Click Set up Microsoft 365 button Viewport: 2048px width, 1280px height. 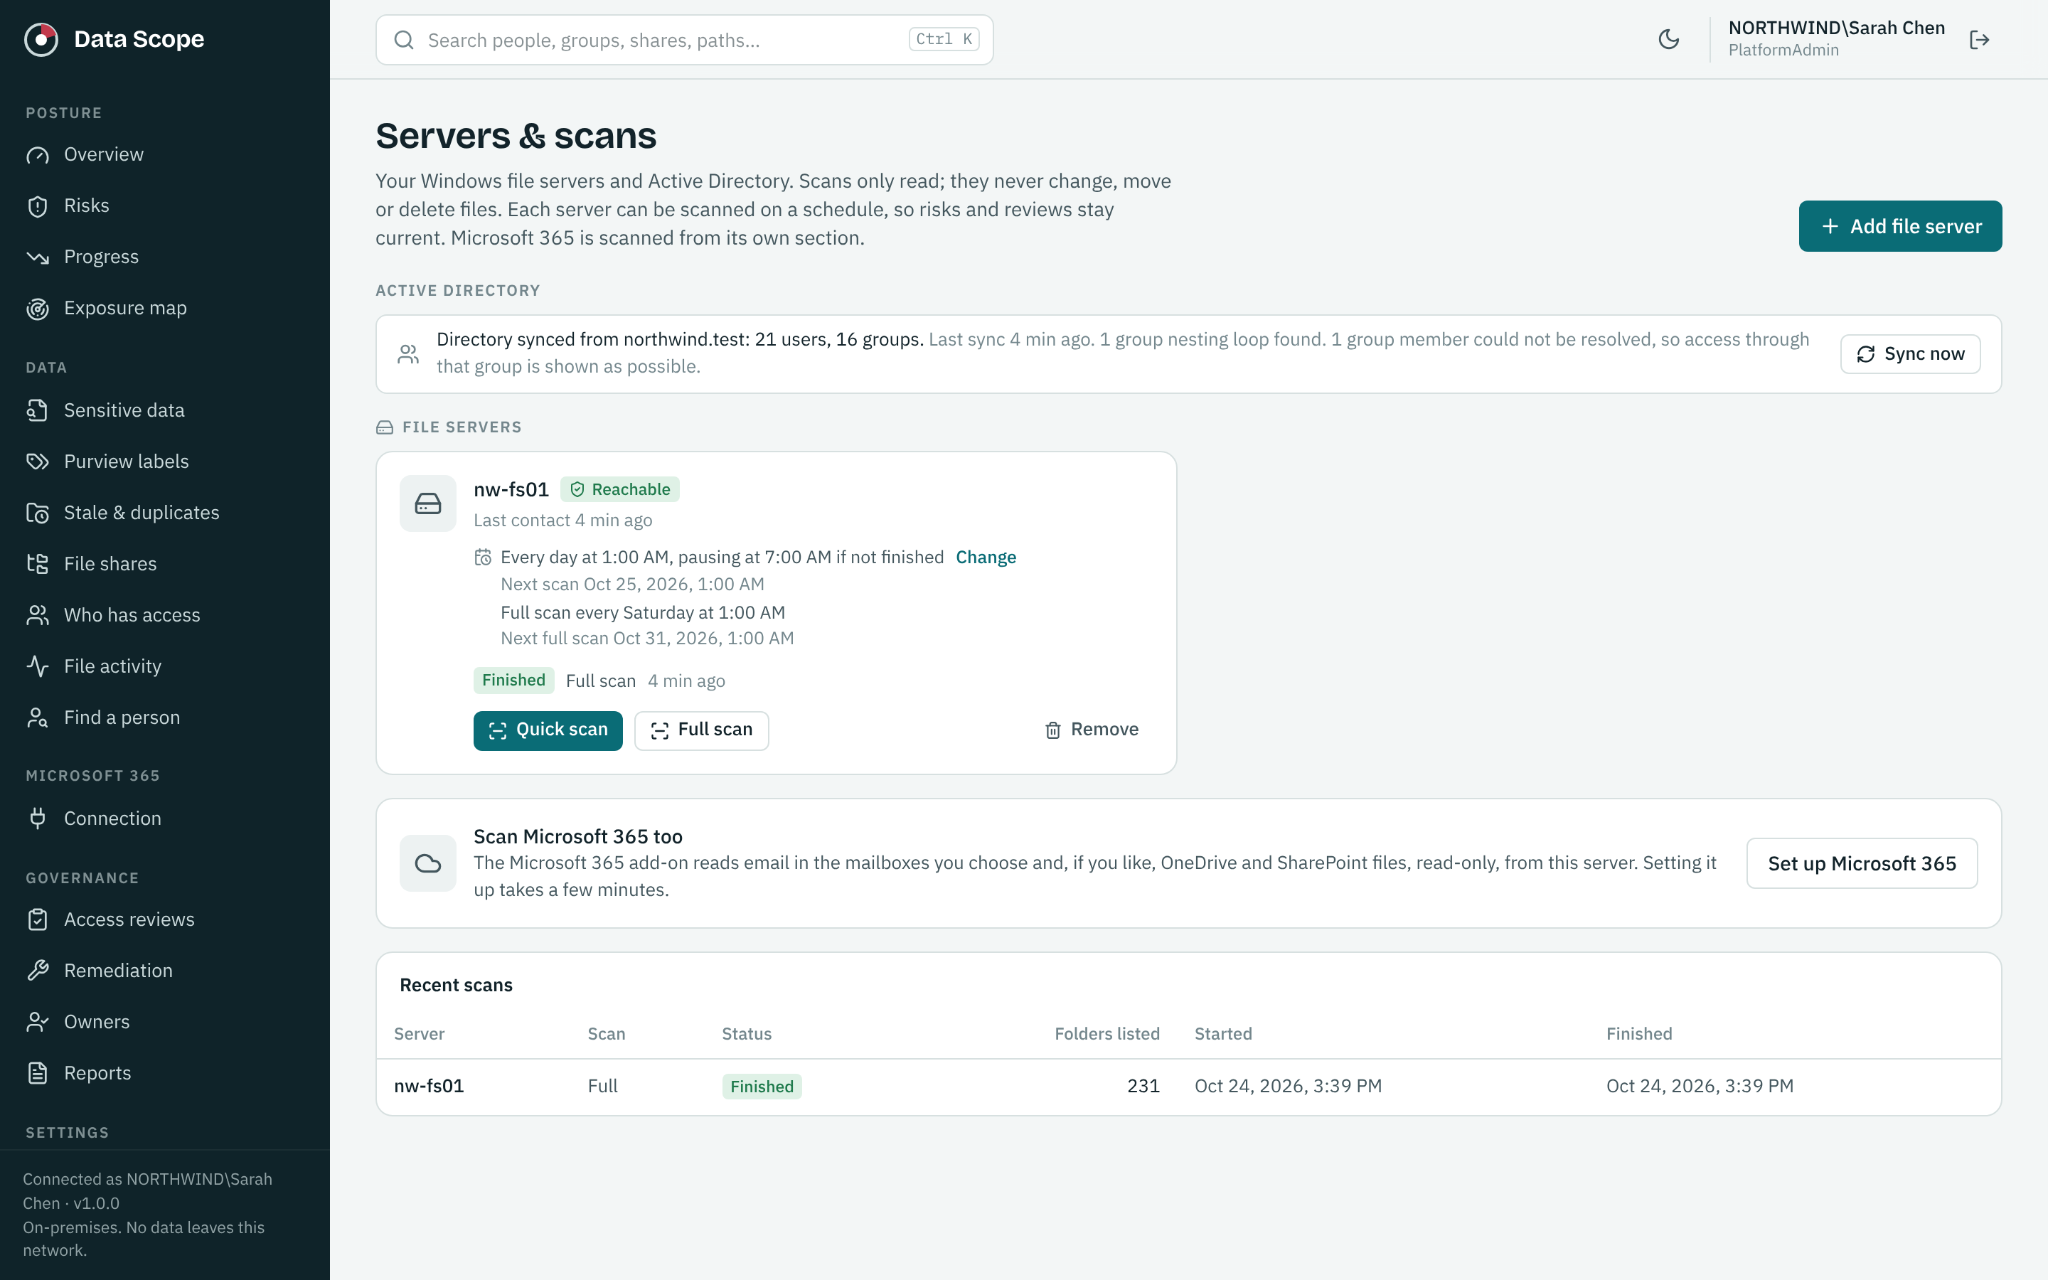(x=1862, y=863)
